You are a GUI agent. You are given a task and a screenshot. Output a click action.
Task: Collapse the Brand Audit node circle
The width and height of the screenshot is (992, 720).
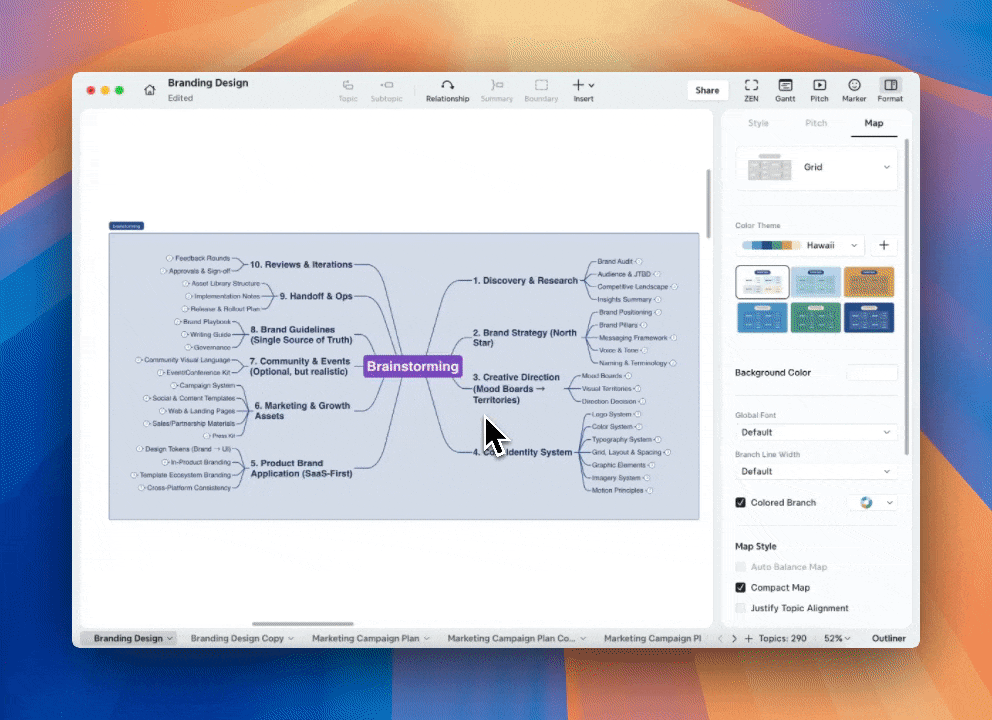(639, 261)
